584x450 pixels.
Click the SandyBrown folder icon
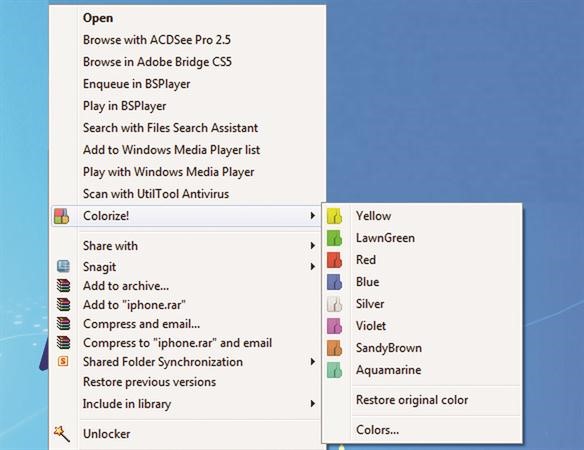click(x=334, y=348)
